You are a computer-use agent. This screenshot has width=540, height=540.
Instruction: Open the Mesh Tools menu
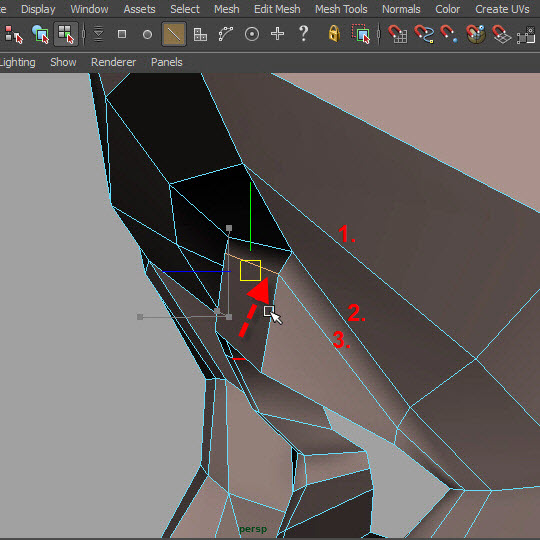click(x=341, y=9)
